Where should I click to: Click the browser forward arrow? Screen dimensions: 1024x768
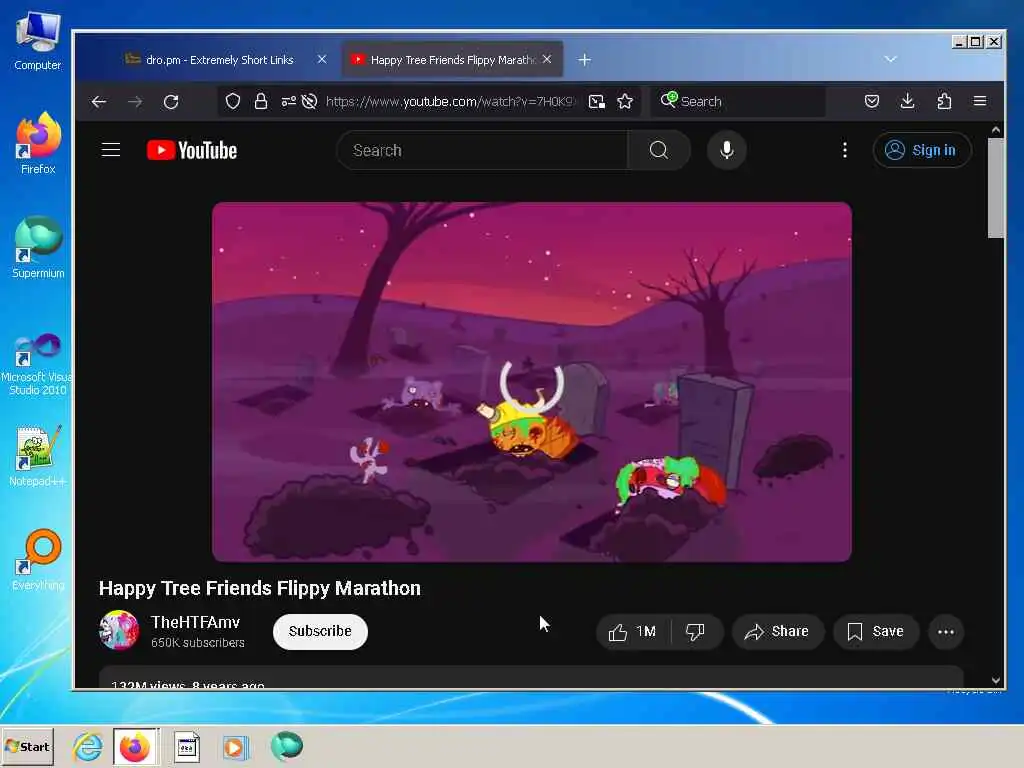(135, 101)
